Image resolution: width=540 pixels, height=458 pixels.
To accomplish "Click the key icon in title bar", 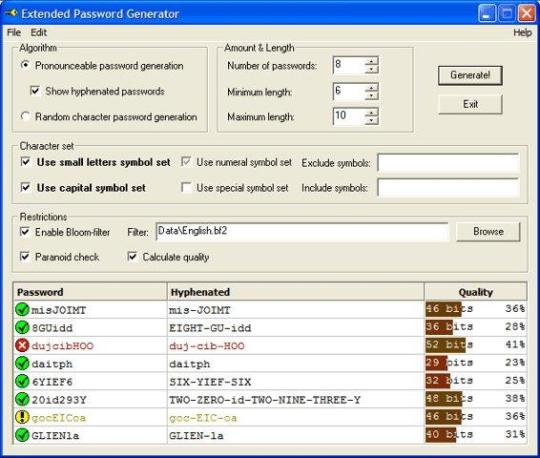I will point(11,13).
